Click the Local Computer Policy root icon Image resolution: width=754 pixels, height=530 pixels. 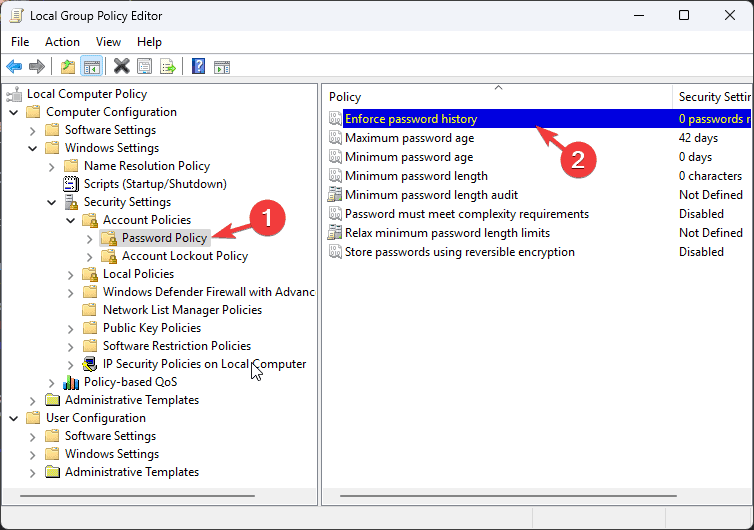14,94
